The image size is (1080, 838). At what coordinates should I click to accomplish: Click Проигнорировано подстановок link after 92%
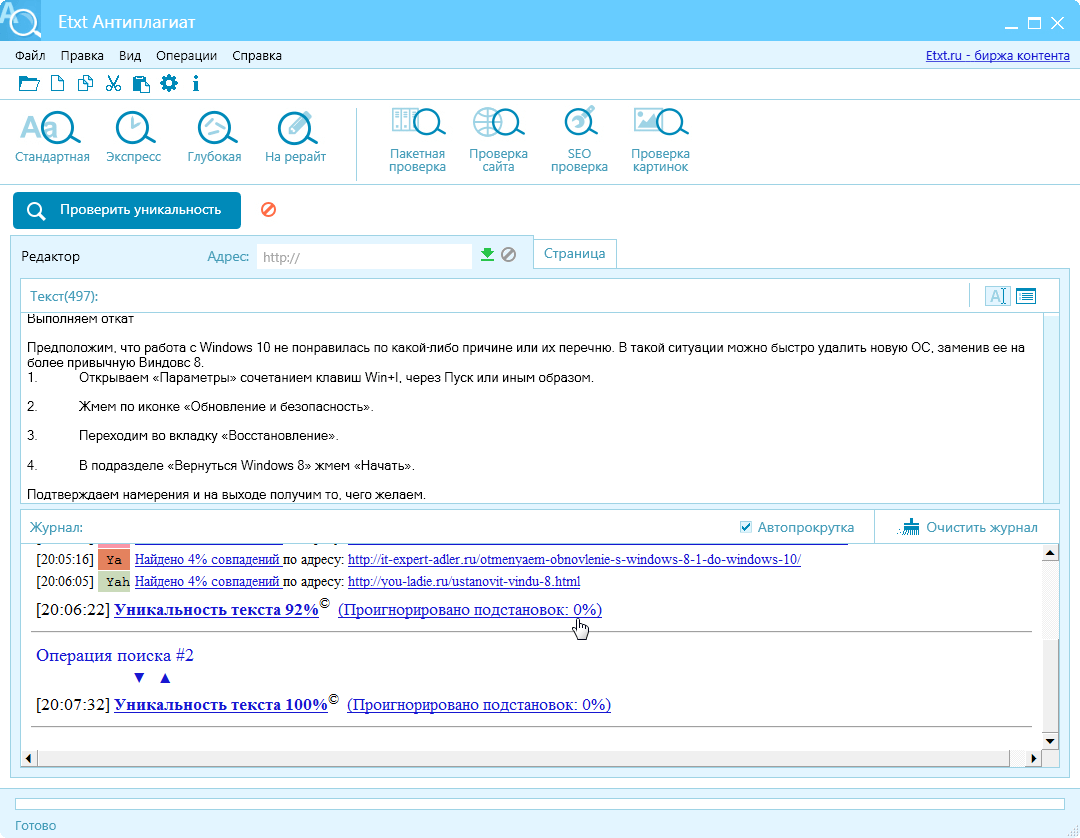pos(470,610)
